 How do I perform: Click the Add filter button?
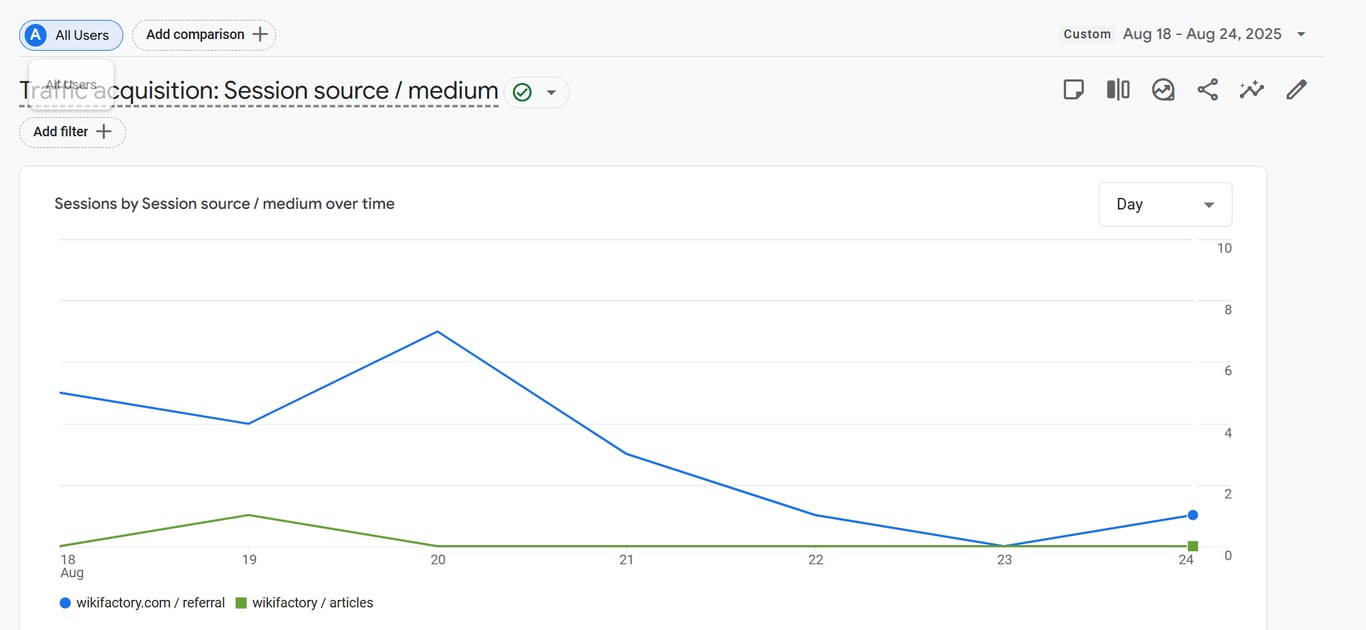(72, 132)
